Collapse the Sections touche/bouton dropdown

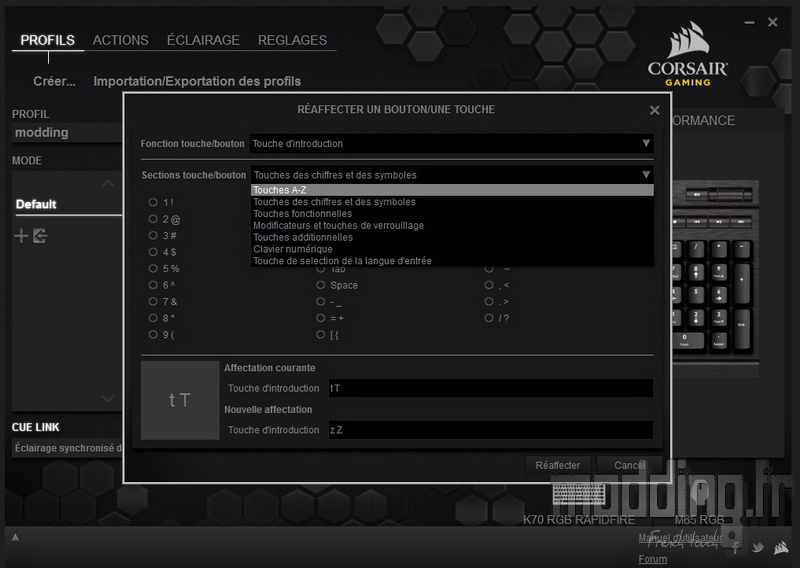[452, 175]
